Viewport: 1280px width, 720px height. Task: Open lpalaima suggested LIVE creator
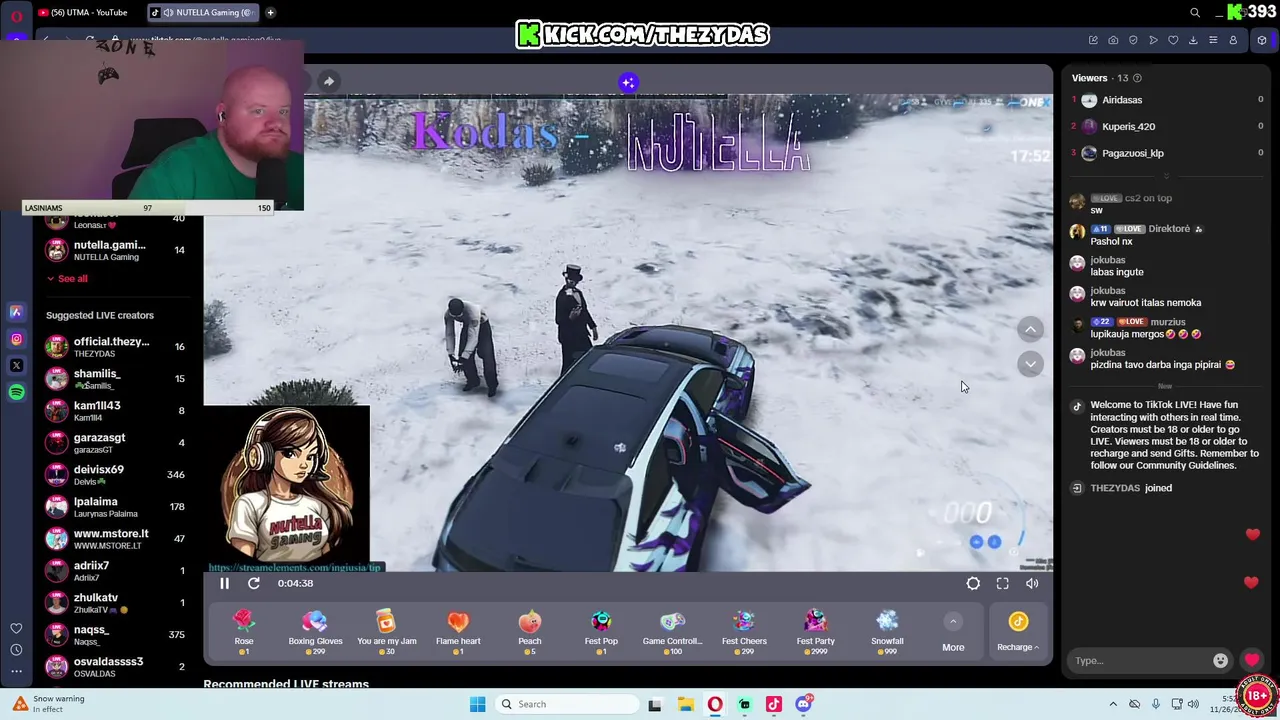(115, 507)
